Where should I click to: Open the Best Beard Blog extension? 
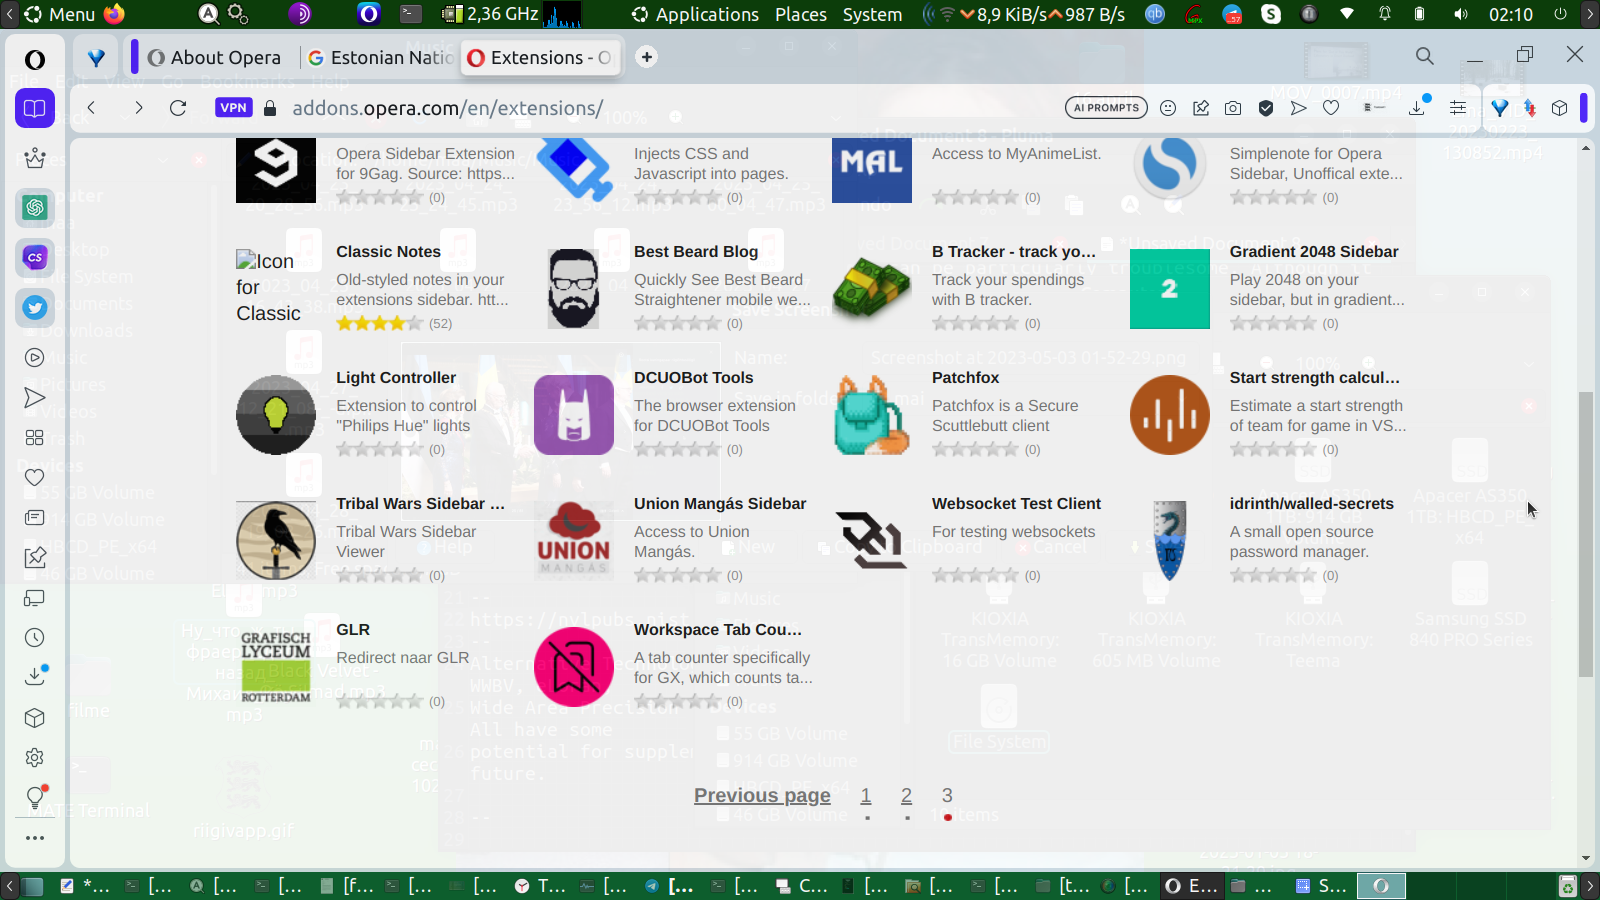696,251
